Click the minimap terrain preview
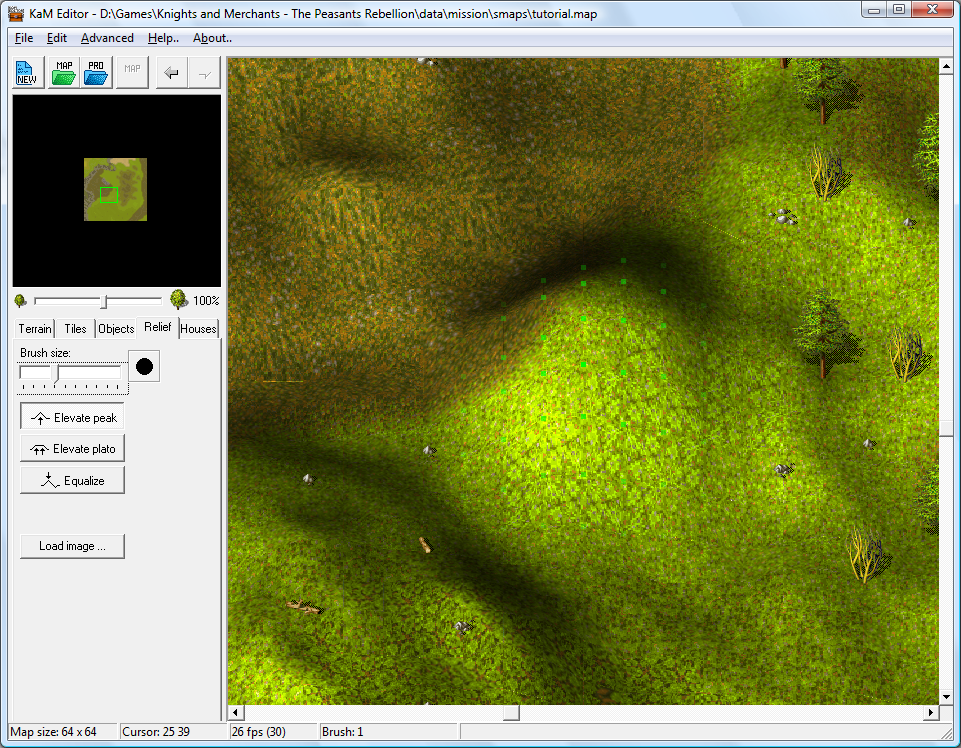The image size is (961, 748). (x=115, y=189)
